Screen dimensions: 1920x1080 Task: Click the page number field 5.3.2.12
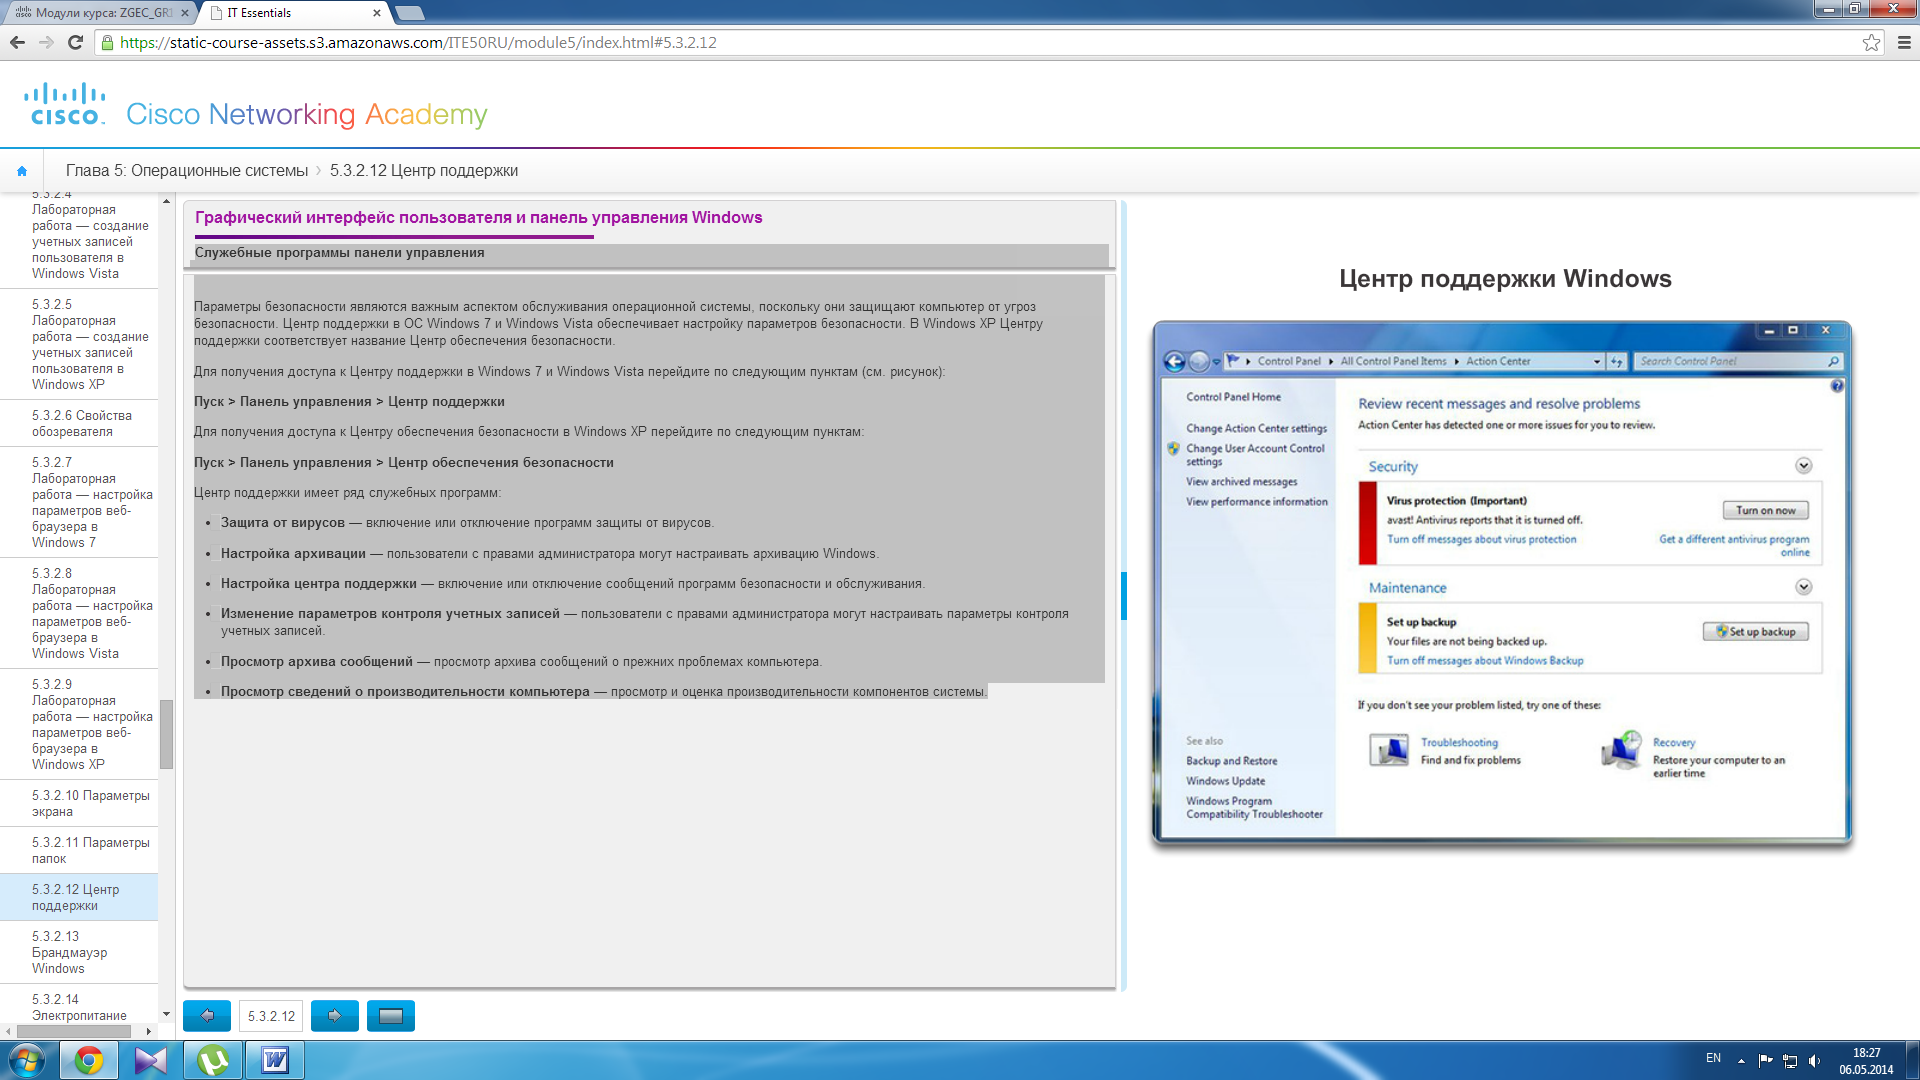point(271,1016)
